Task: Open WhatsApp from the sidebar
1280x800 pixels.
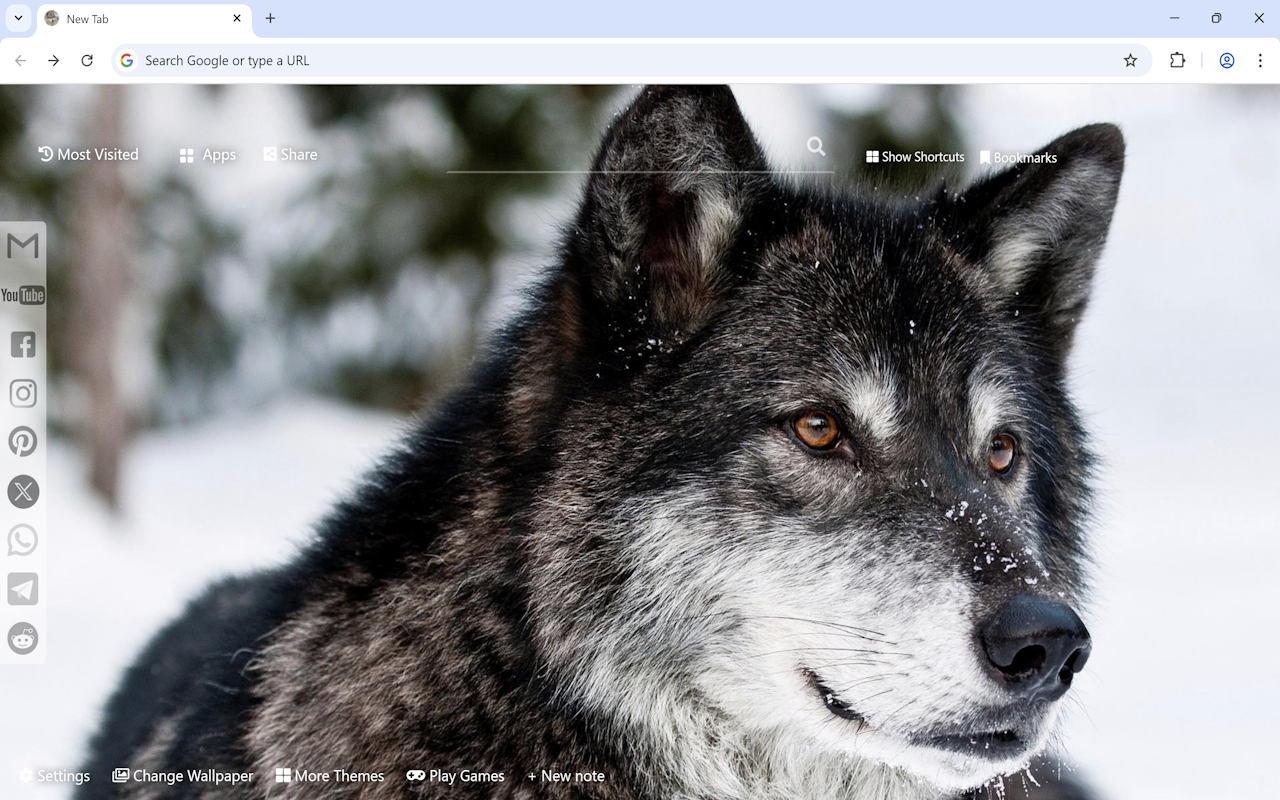Action: (x=22, y=540)
